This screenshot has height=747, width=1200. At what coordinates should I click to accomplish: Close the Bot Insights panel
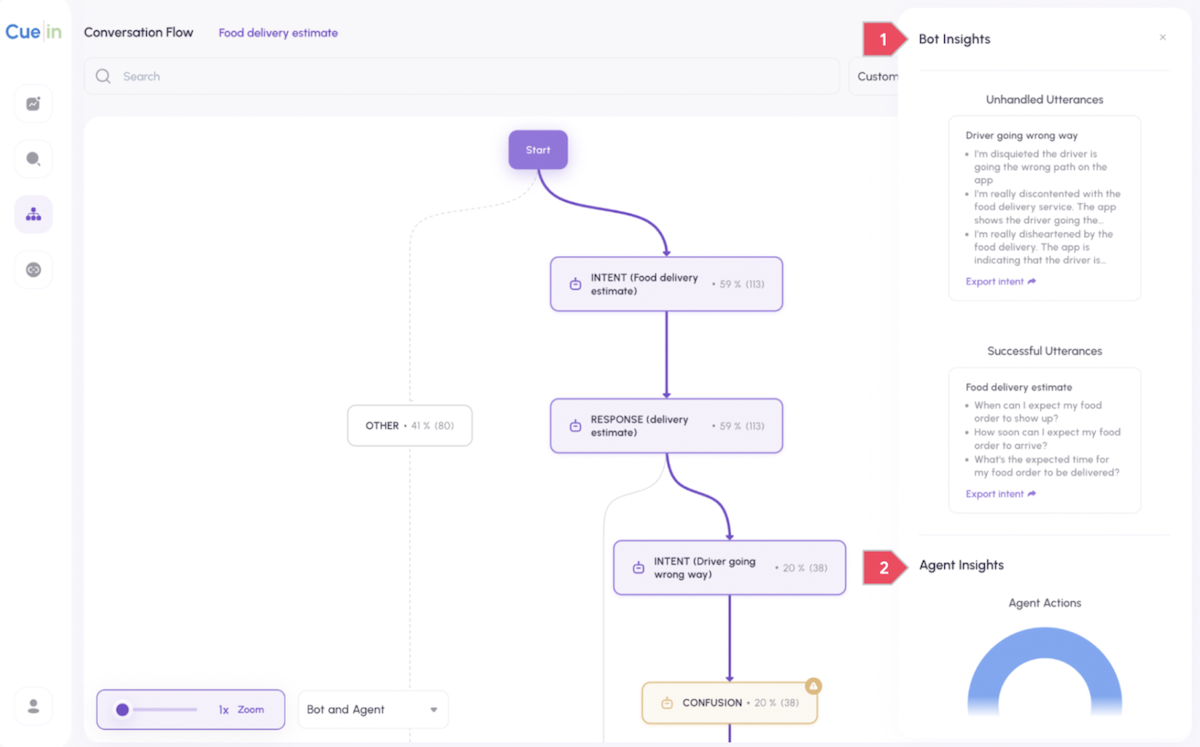point(1162,38)
